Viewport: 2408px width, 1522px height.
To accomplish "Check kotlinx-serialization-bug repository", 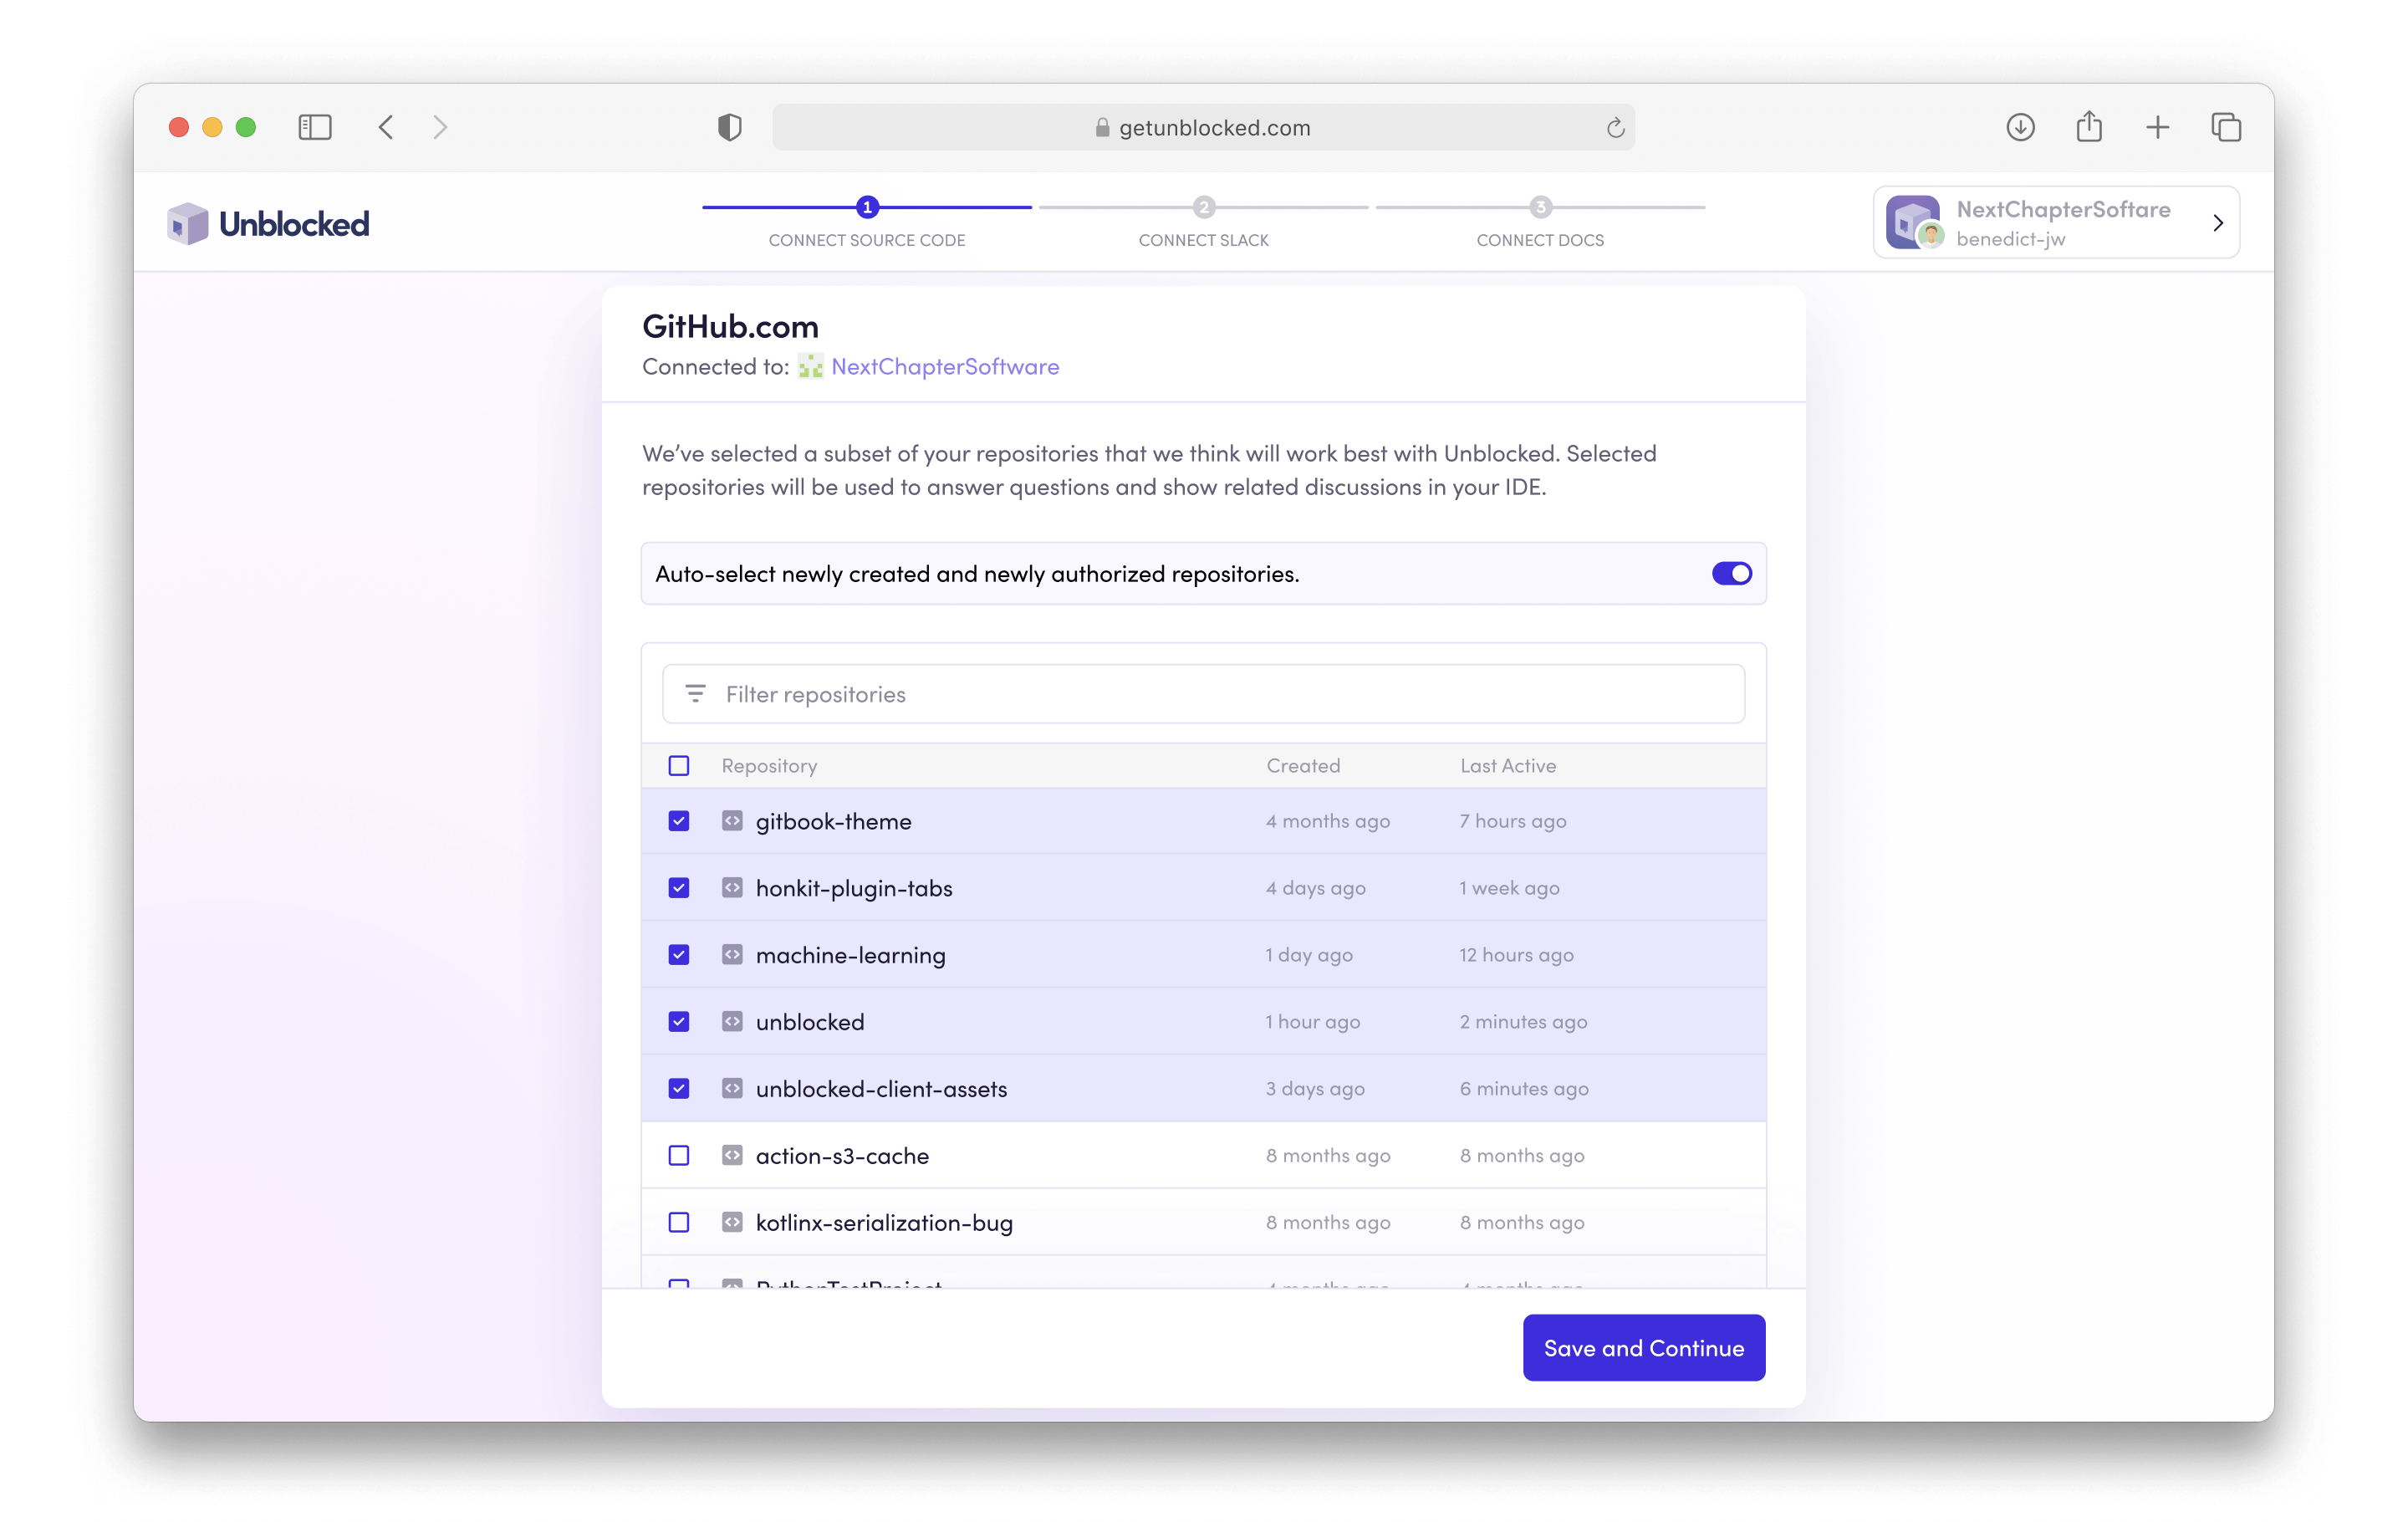I will pos(679,1223).
